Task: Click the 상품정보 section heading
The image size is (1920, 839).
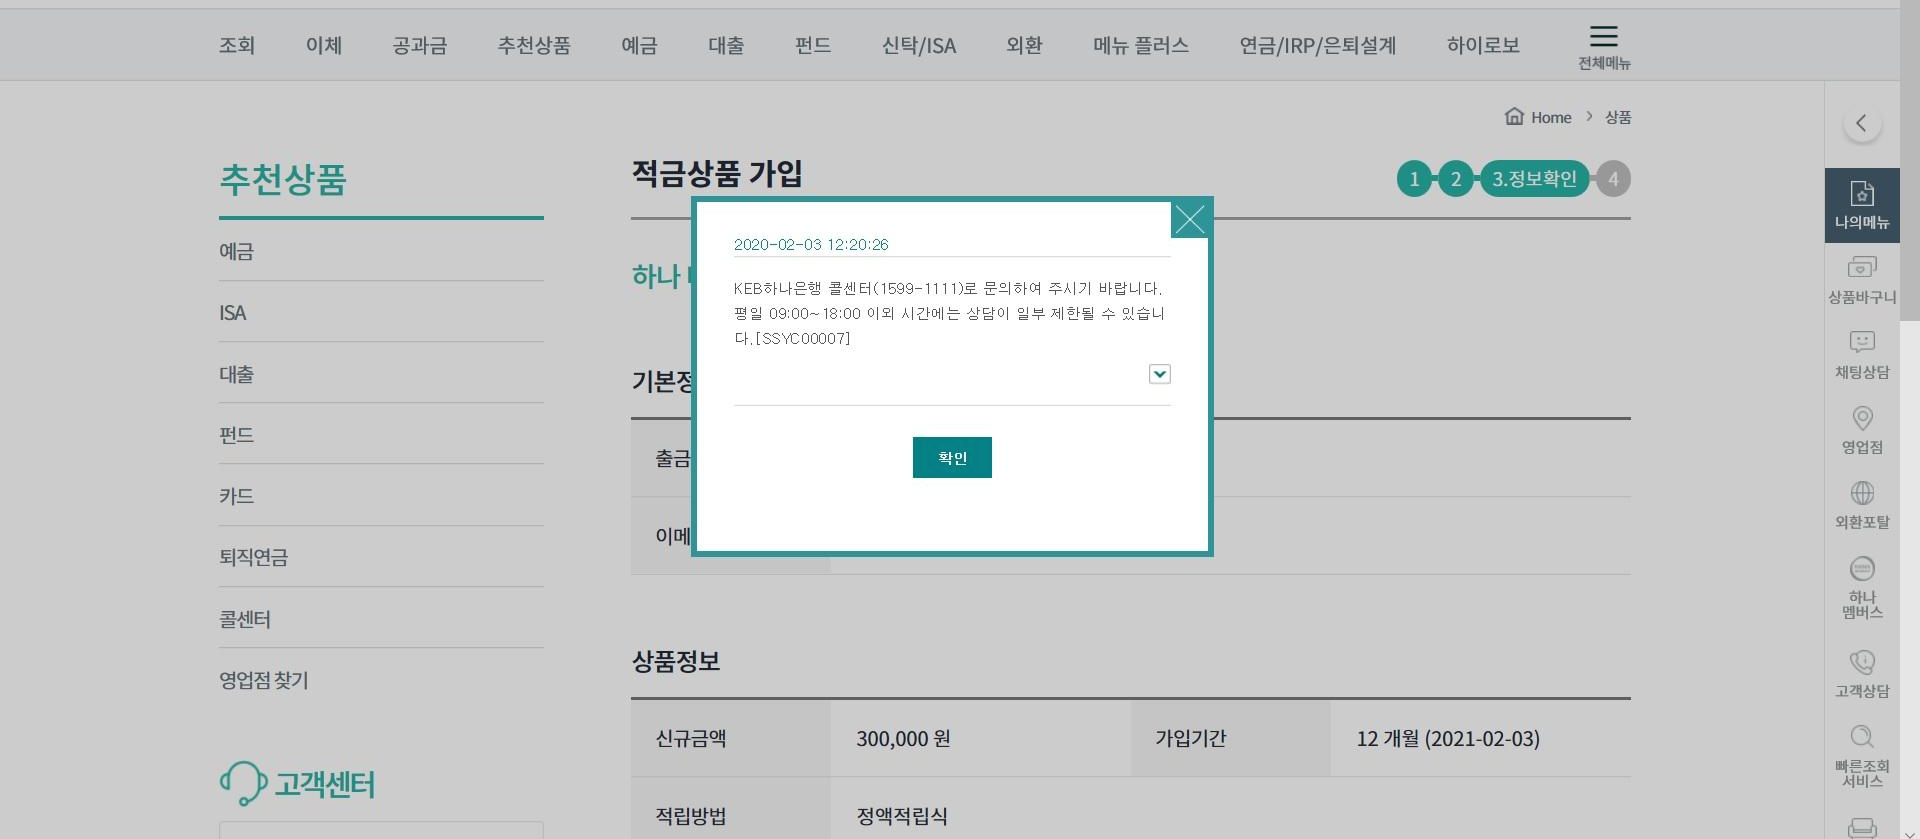Action: click(x=676, y=661)
